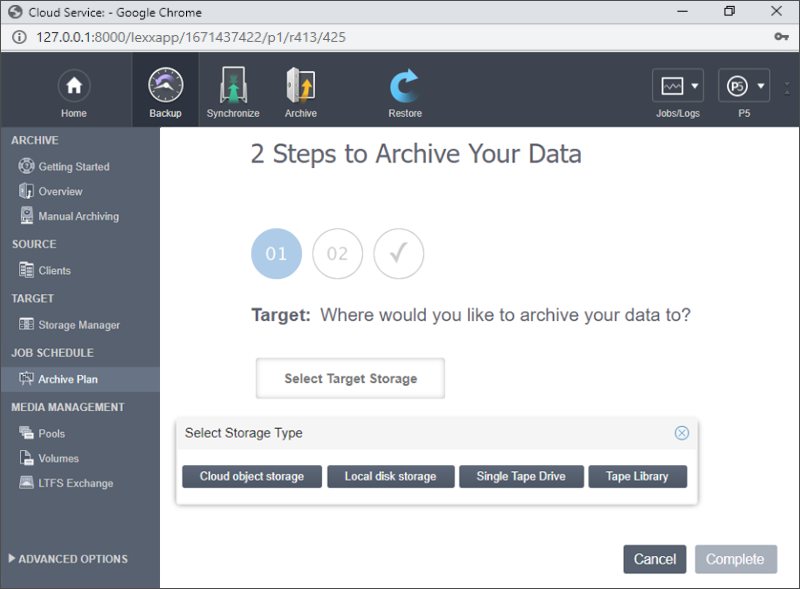800x589 pixels.
Task: Expand Advanced Options section
Action: tap(68, 559)
